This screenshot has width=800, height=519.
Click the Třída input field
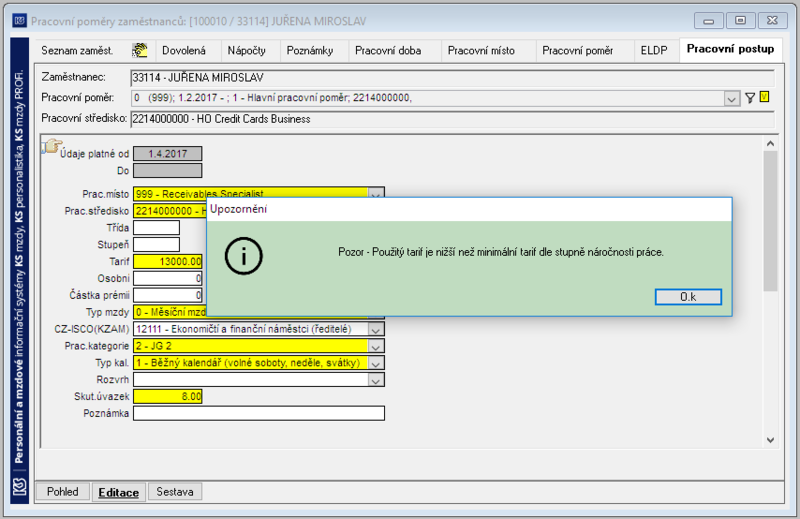[x=157, y=228]
